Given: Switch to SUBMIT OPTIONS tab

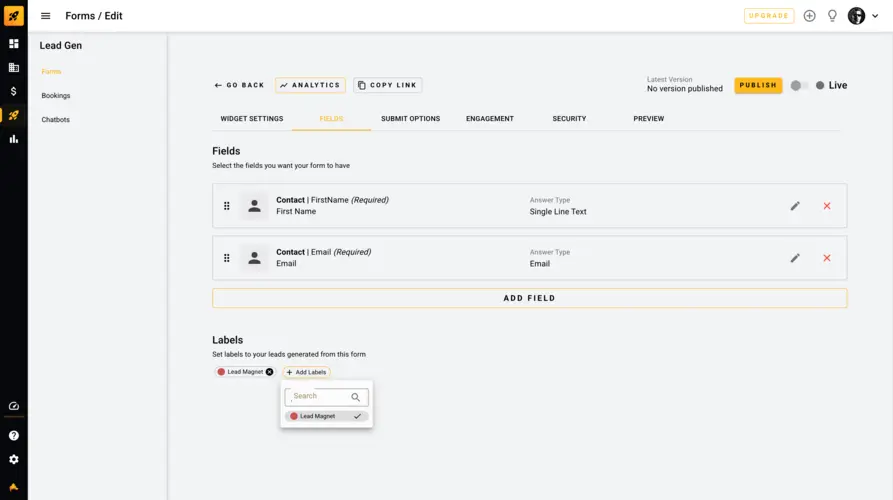Looking at the screenshot, I should [x=411, y=118].
